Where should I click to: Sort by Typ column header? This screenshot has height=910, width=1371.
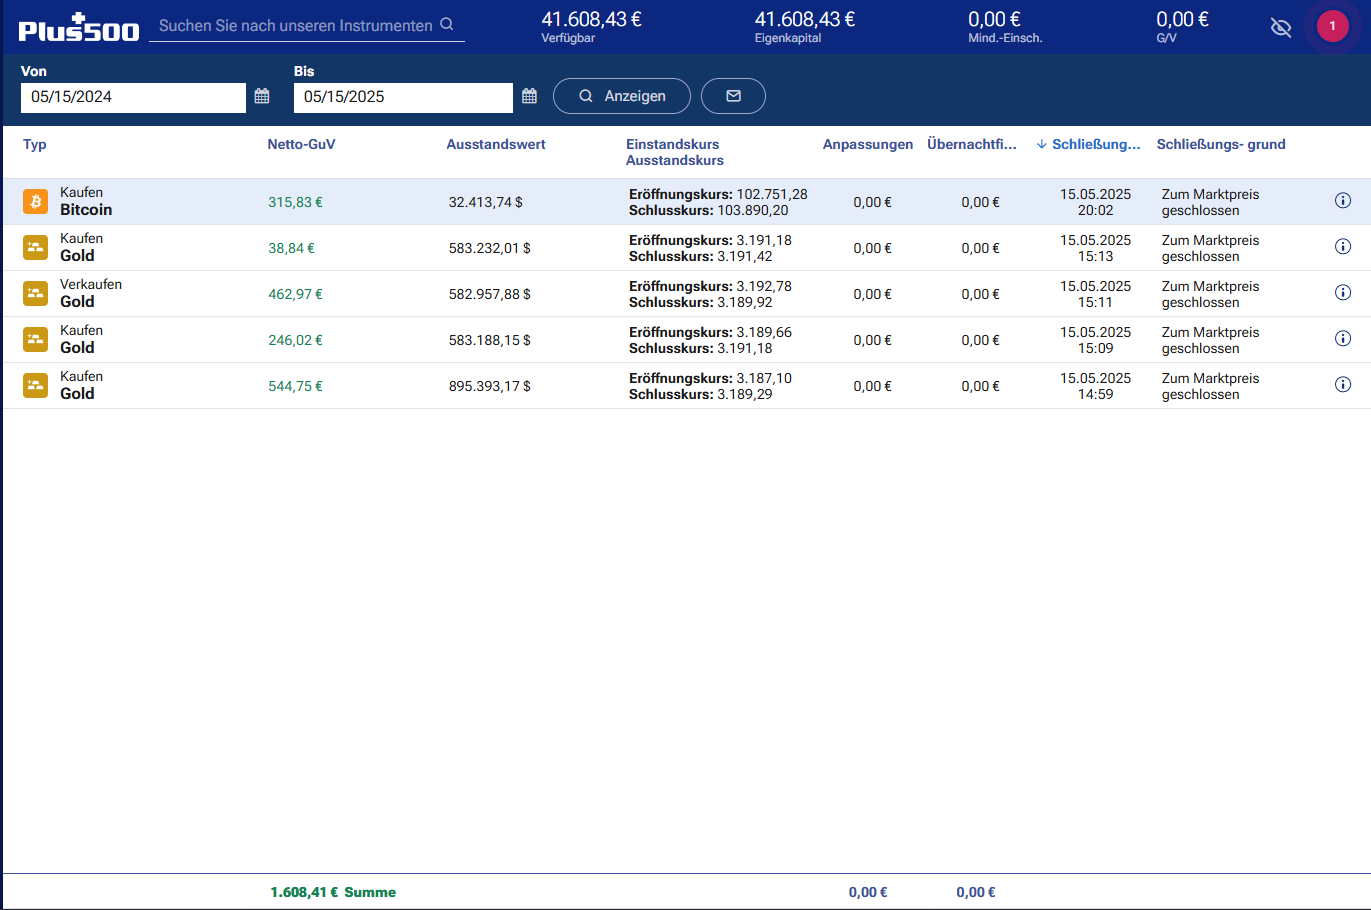pos(35,144)
